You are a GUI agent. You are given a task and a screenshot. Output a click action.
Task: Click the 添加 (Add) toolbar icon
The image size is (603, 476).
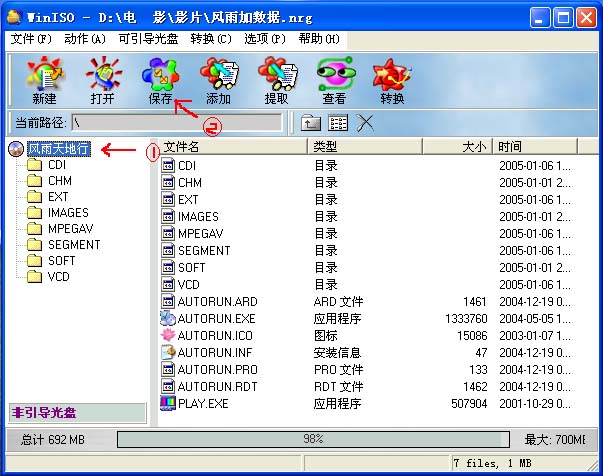tap(218, 79)
